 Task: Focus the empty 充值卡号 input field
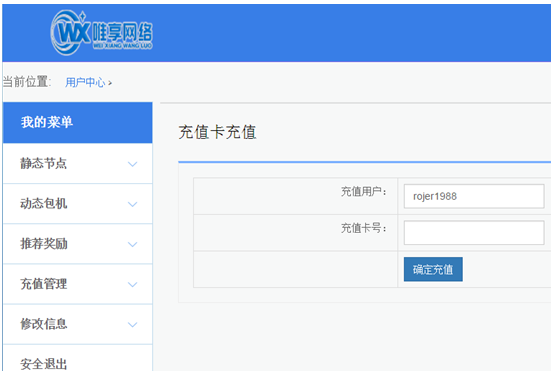[x=474, y=233]
